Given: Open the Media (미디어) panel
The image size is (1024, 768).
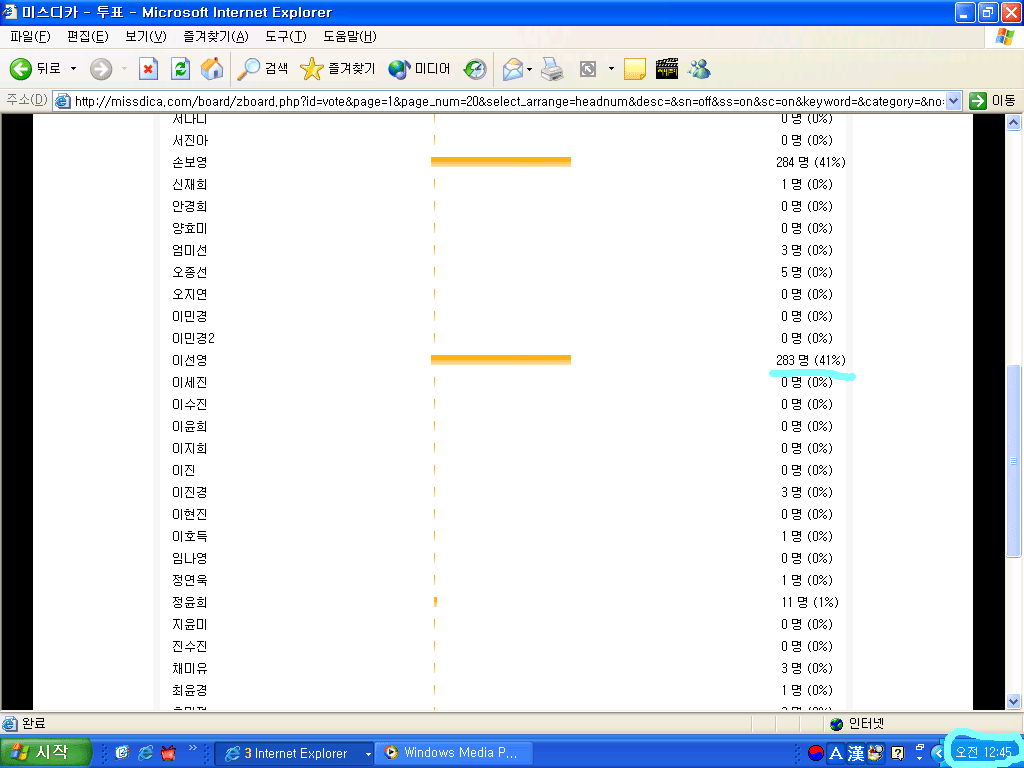Looking at the screenshot, I should click(x=419, y=69).
